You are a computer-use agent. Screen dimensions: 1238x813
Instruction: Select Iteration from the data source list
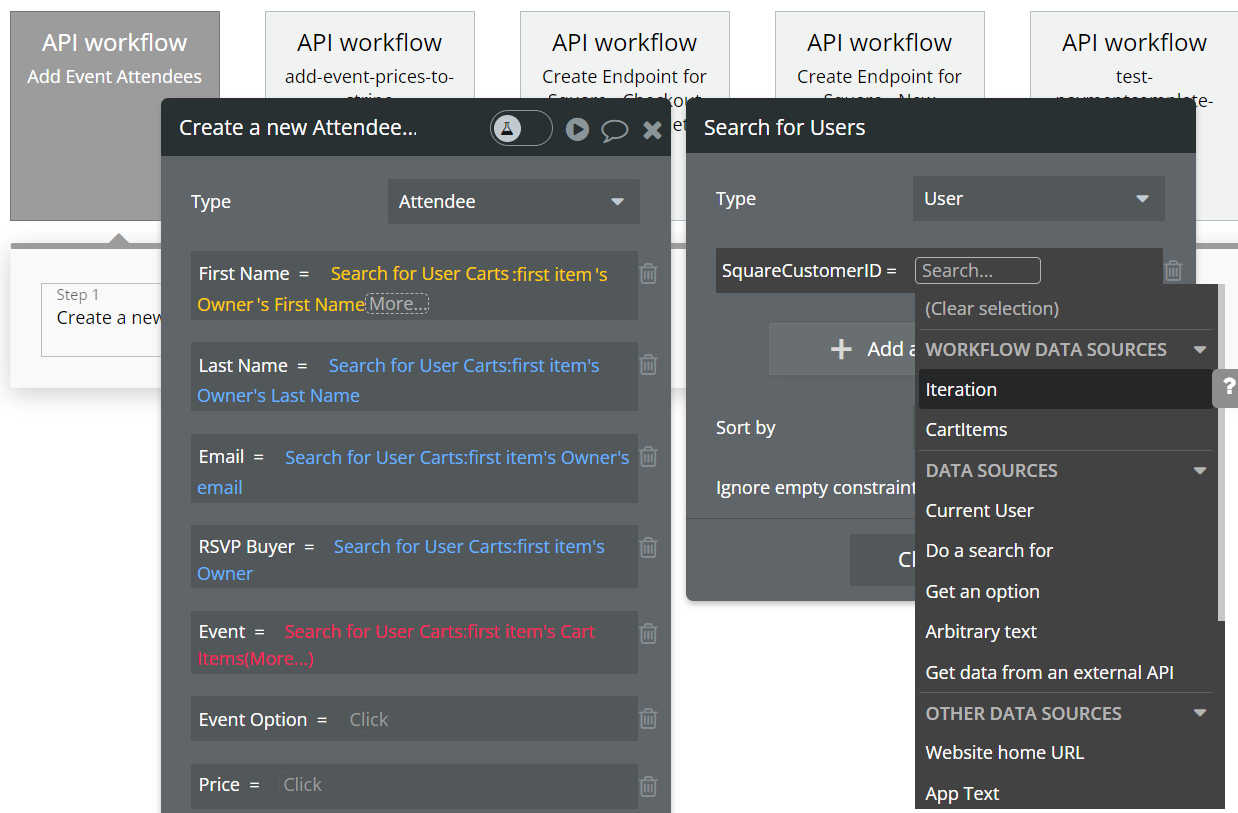tap(961, 390)
